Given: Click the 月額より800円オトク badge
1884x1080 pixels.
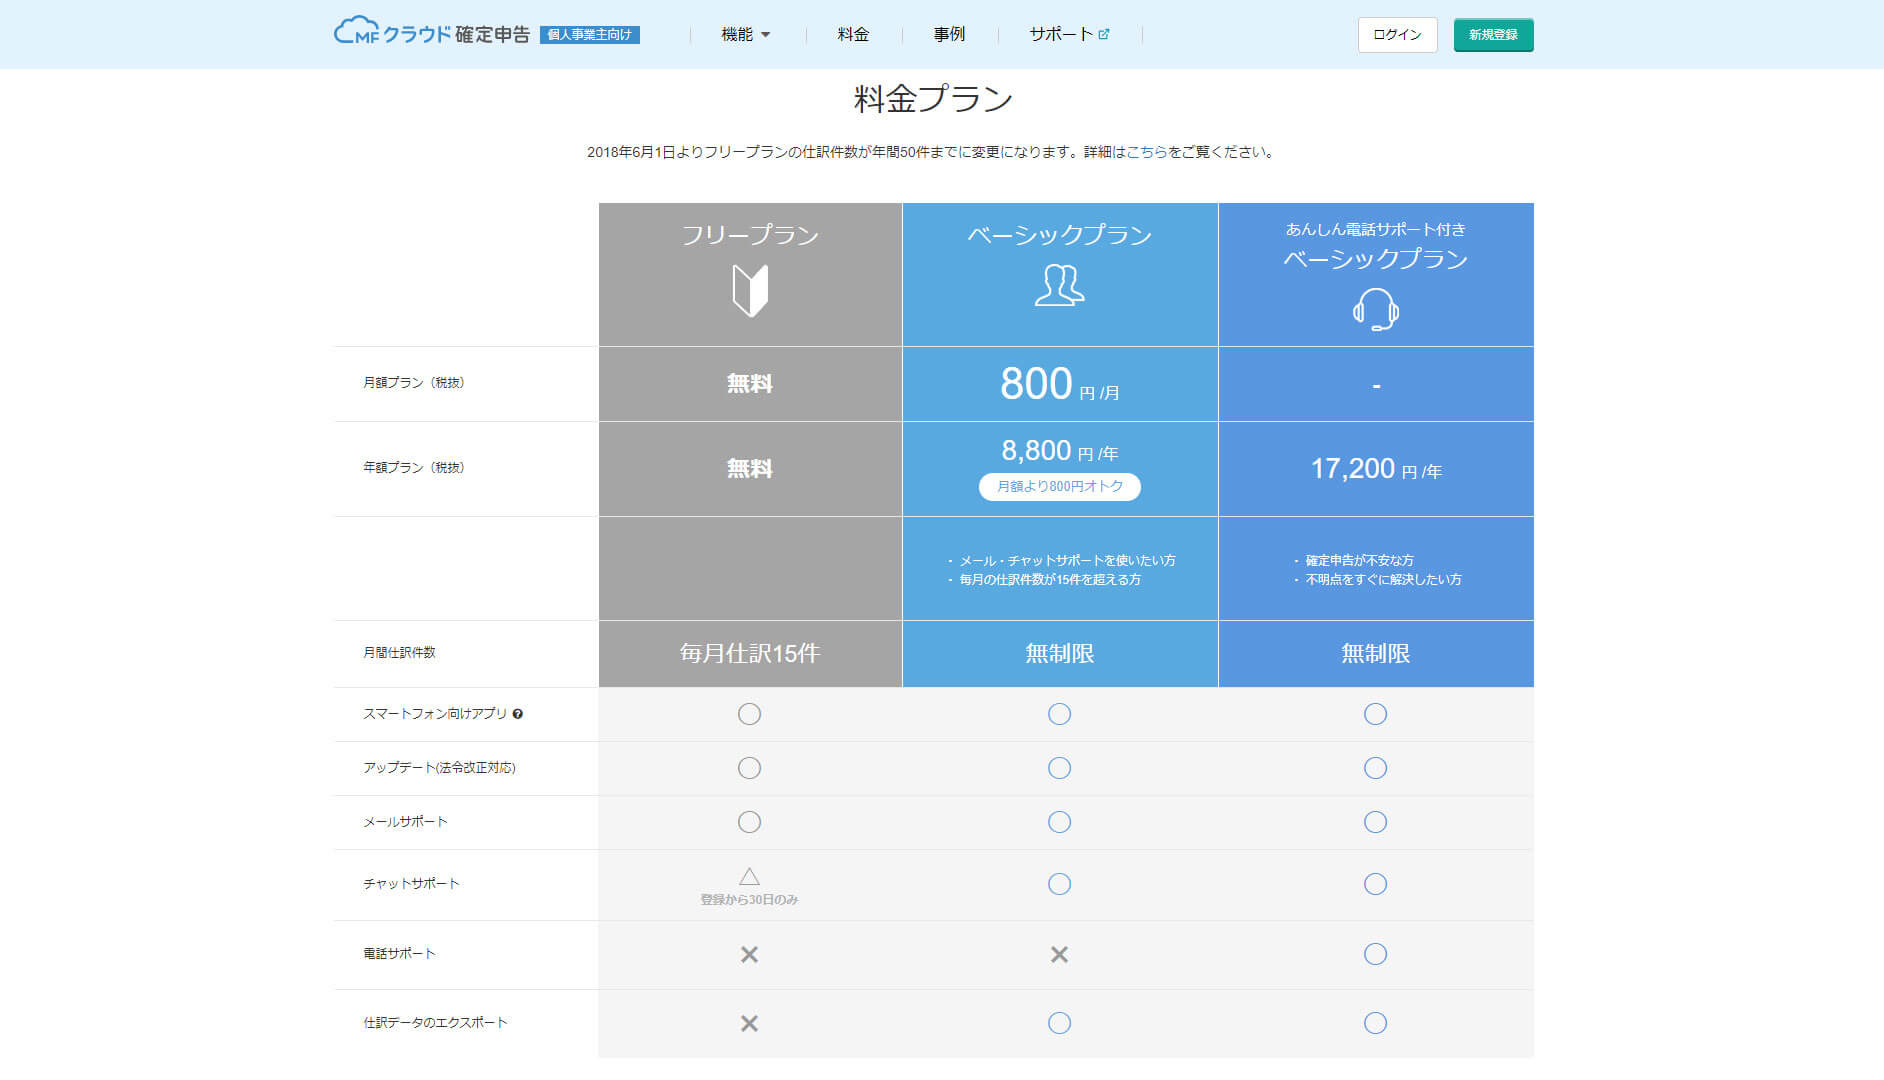Looking at the screenshot, I should click(1060, 486).
